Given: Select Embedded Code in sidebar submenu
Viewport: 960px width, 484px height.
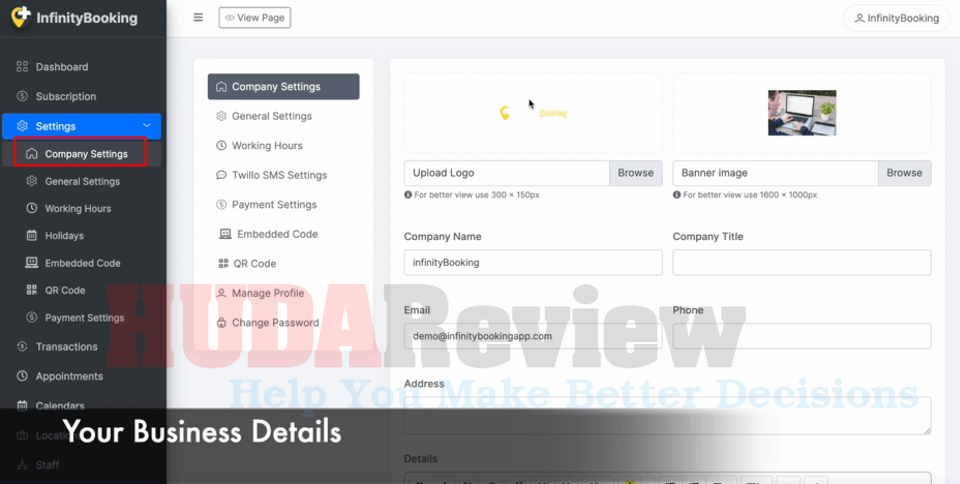Looking at the screenshot, I should click(x=82, y=263).
